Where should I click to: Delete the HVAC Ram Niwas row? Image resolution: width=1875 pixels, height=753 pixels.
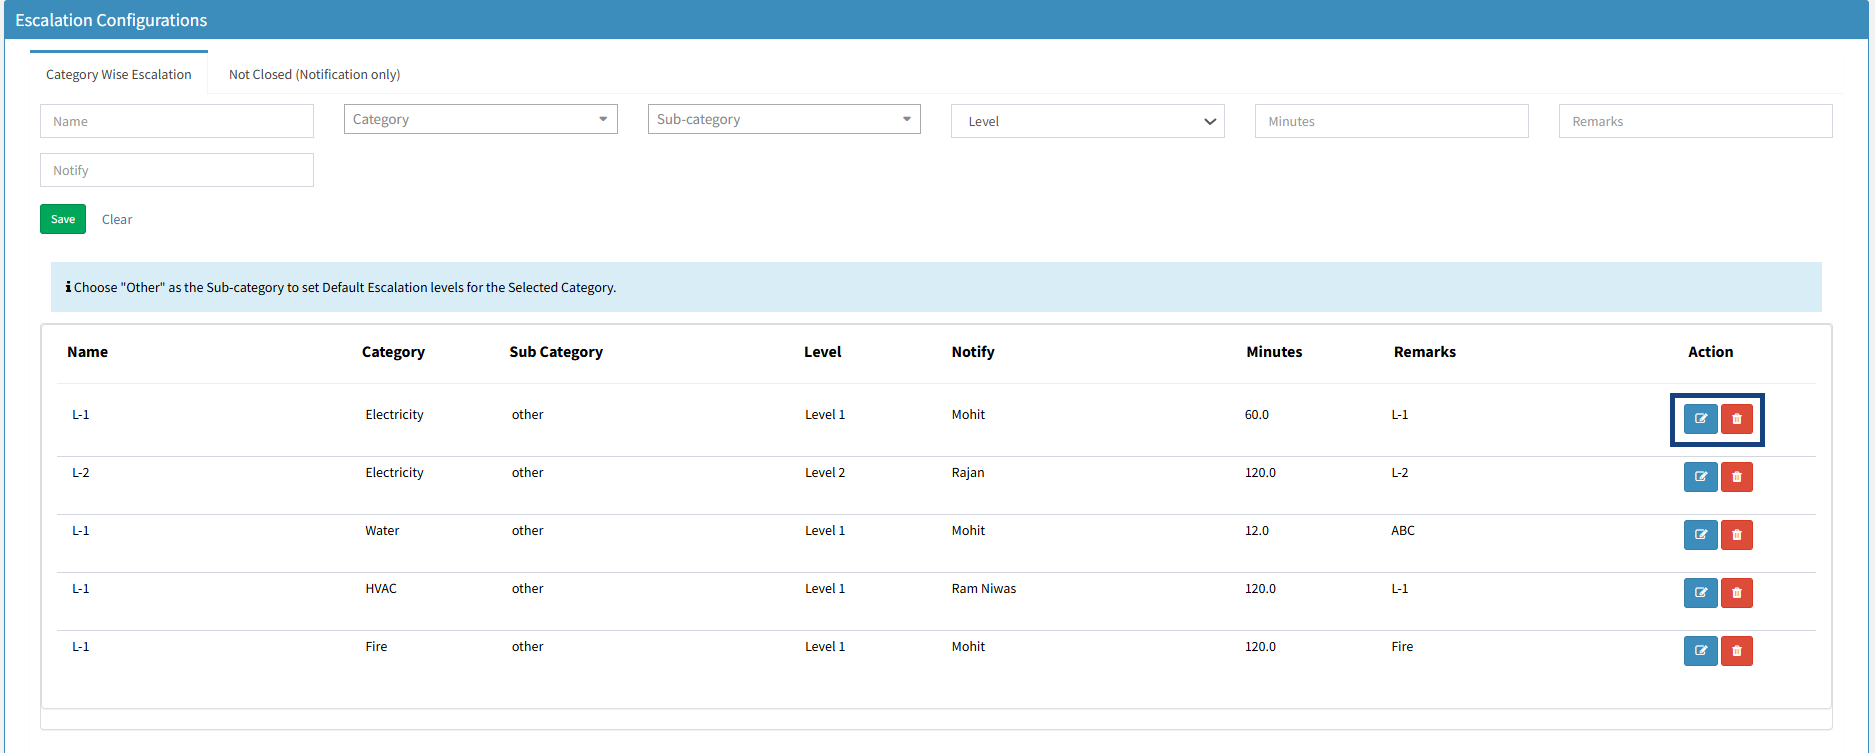[x=1737, y=593]
